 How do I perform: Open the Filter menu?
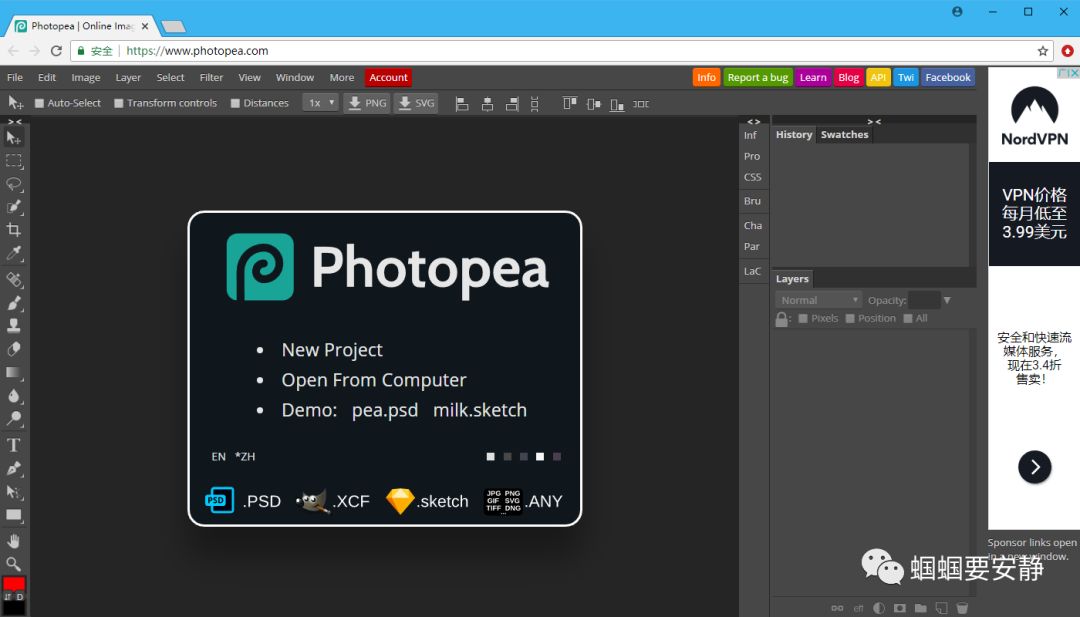pyautogui.click(x=211, y=77)
